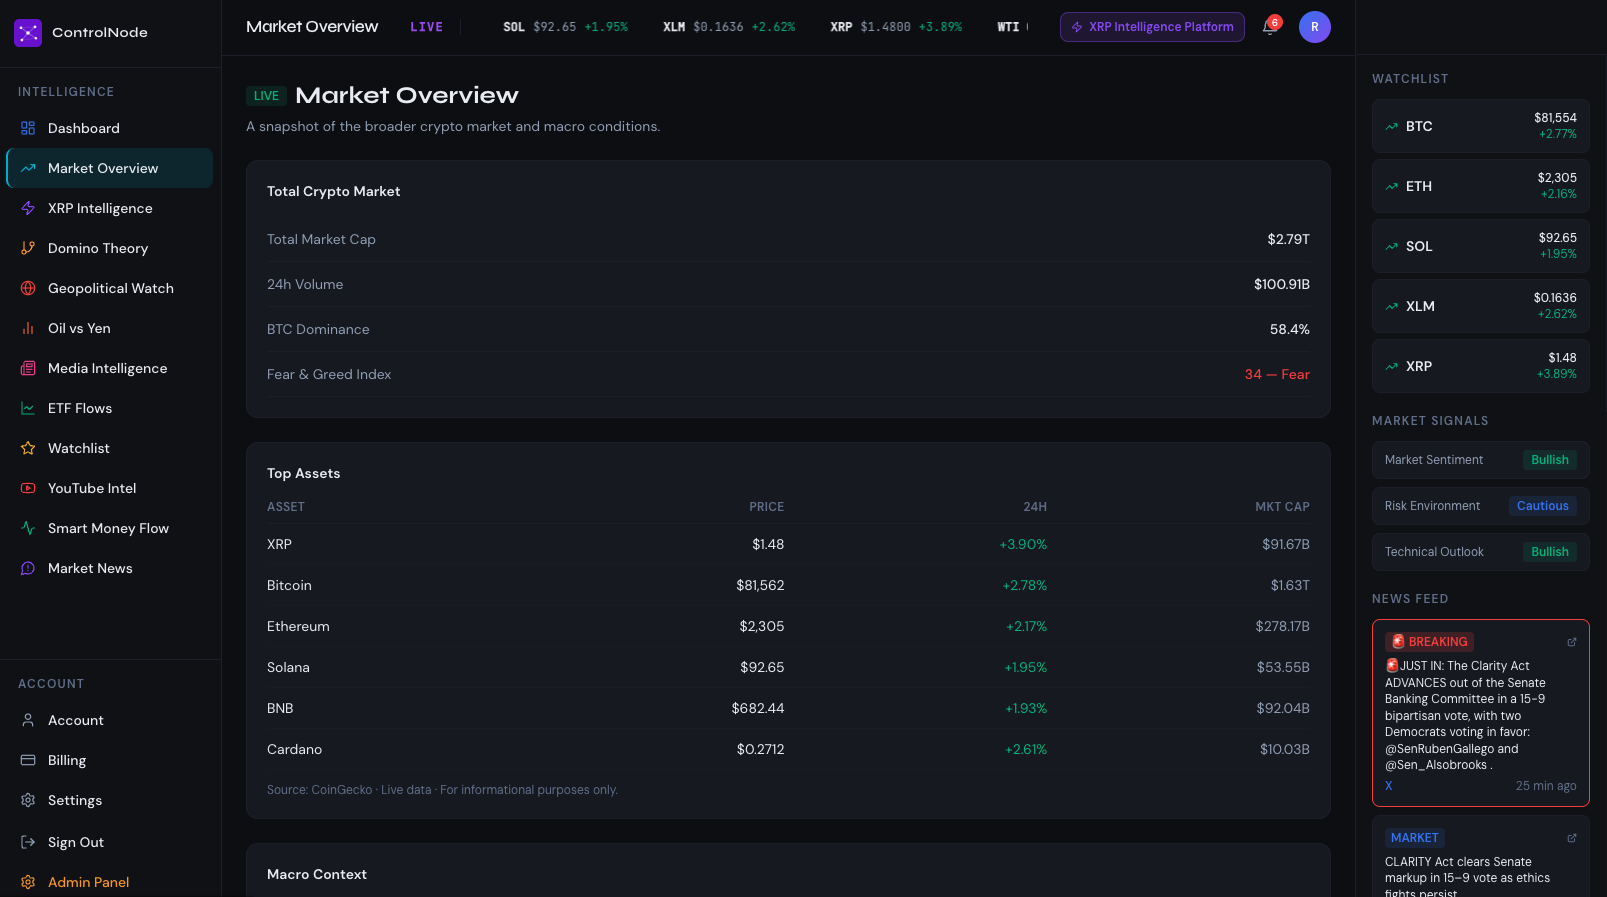Click the ControlNode logo icon

[x=28, y=33]
